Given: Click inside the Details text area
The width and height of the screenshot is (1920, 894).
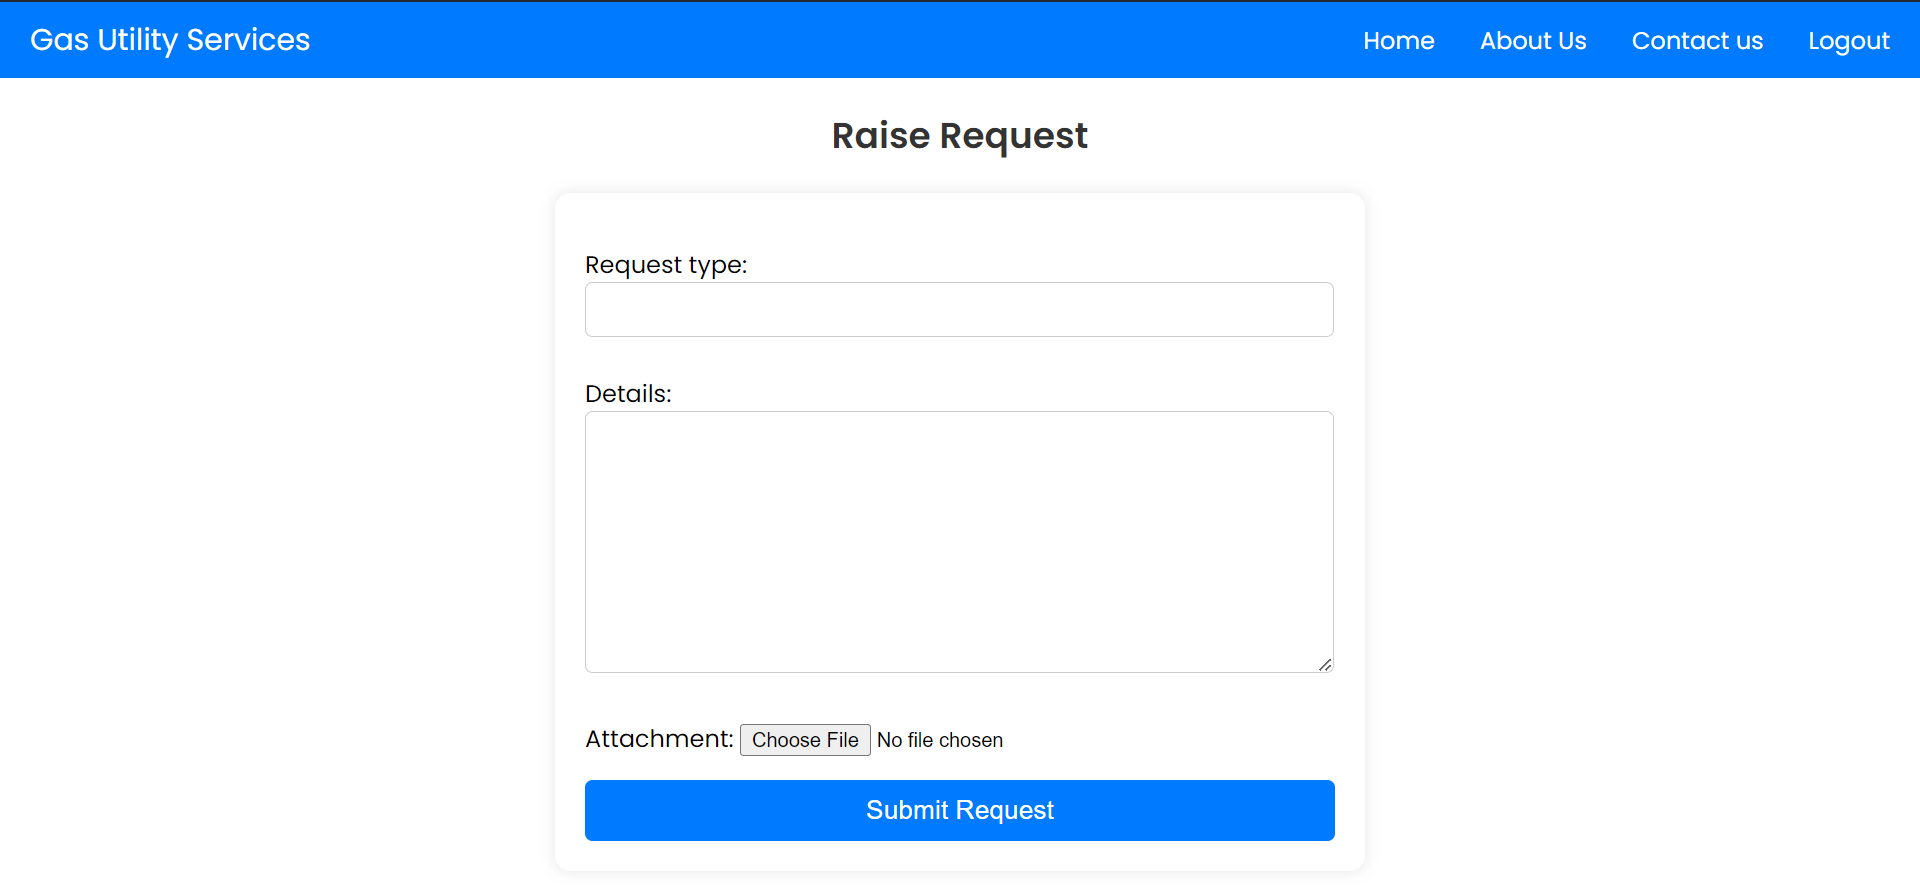Looking at the screenshot, I should (x=959, y=541).
